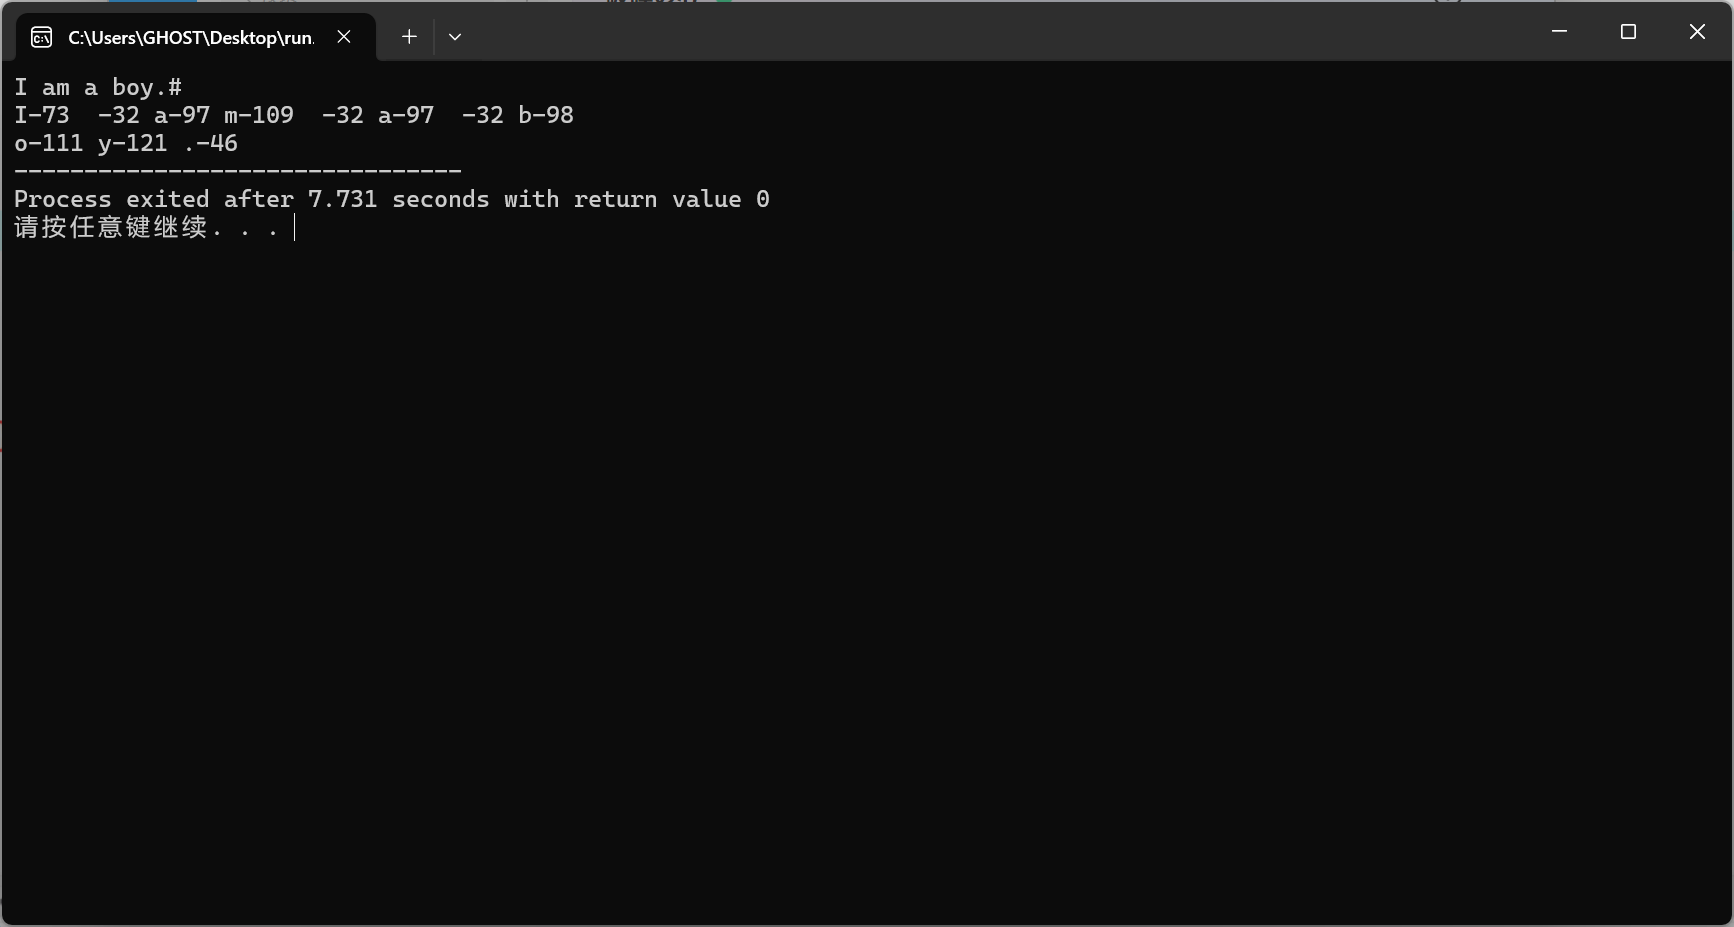The height and width of the screenshot is (927, 1734).
Task: Expand the new tab profile dropdown
Action: click(455, 37)
